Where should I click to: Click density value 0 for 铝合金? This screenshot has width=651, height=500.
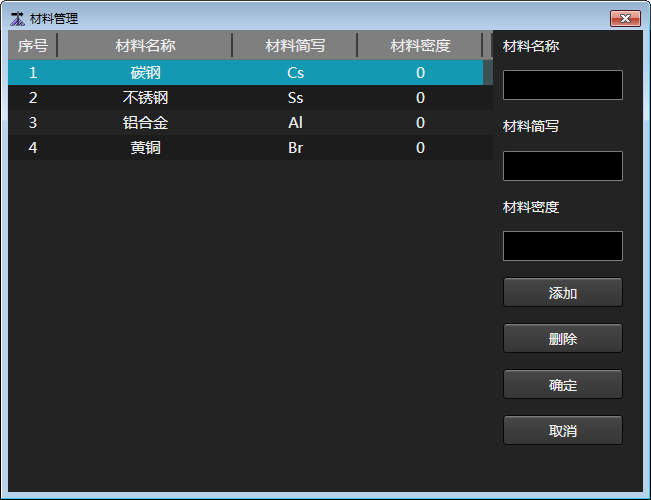[420, 123]
